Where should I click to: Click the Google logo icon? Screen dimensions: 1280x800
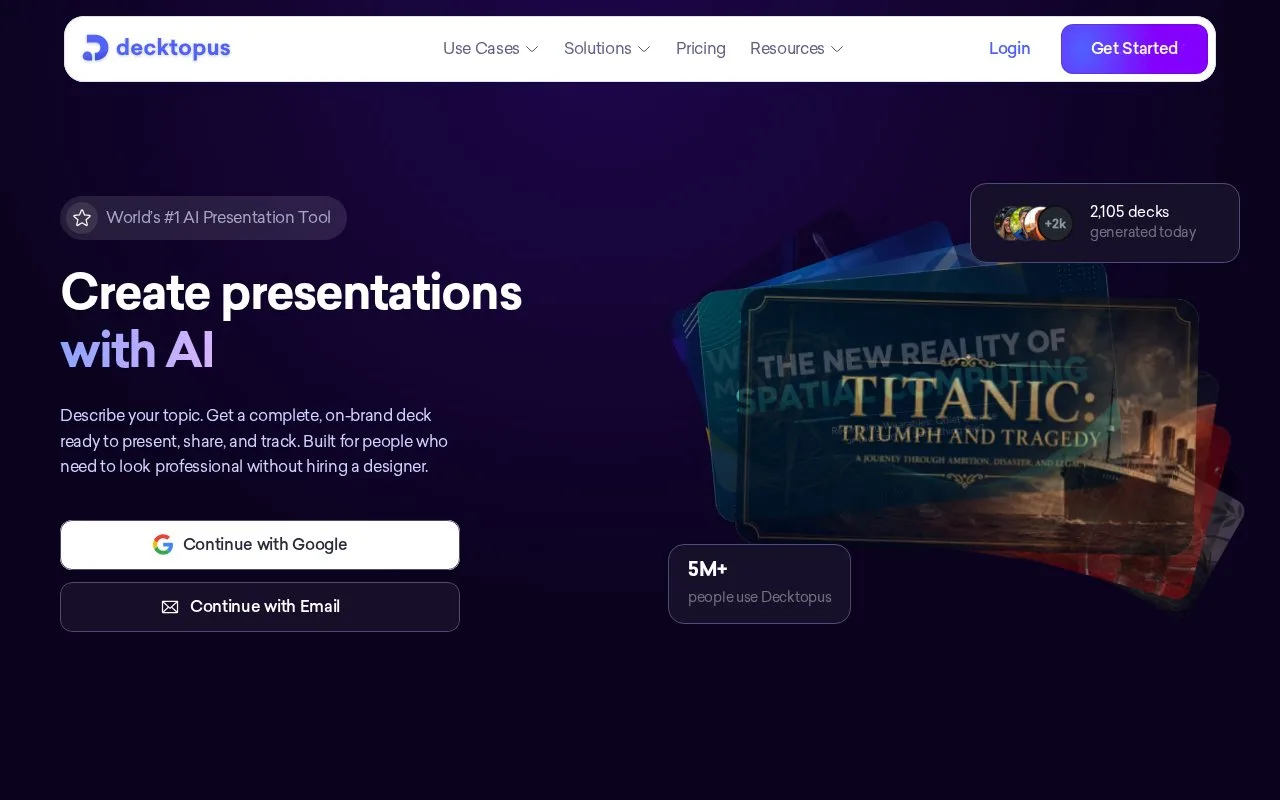tap(163, 545)
